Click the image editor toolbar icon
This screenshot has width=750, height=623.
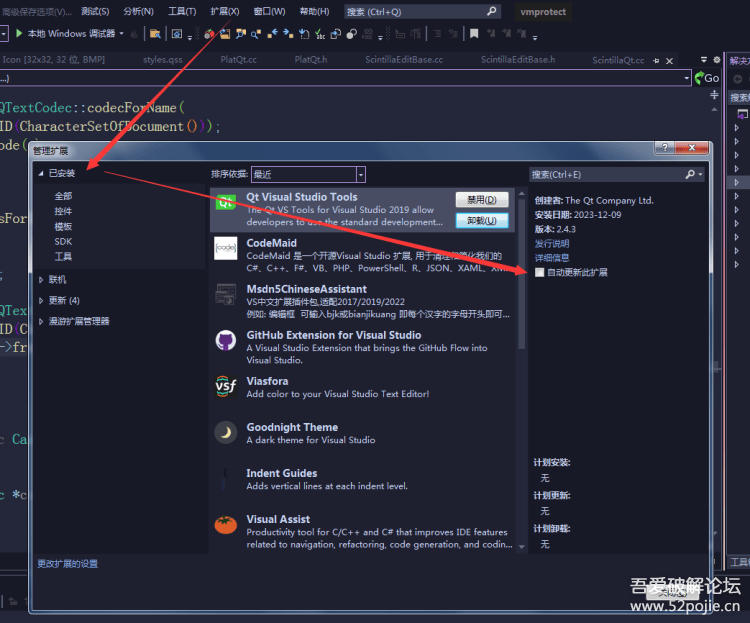click(177, 33)
